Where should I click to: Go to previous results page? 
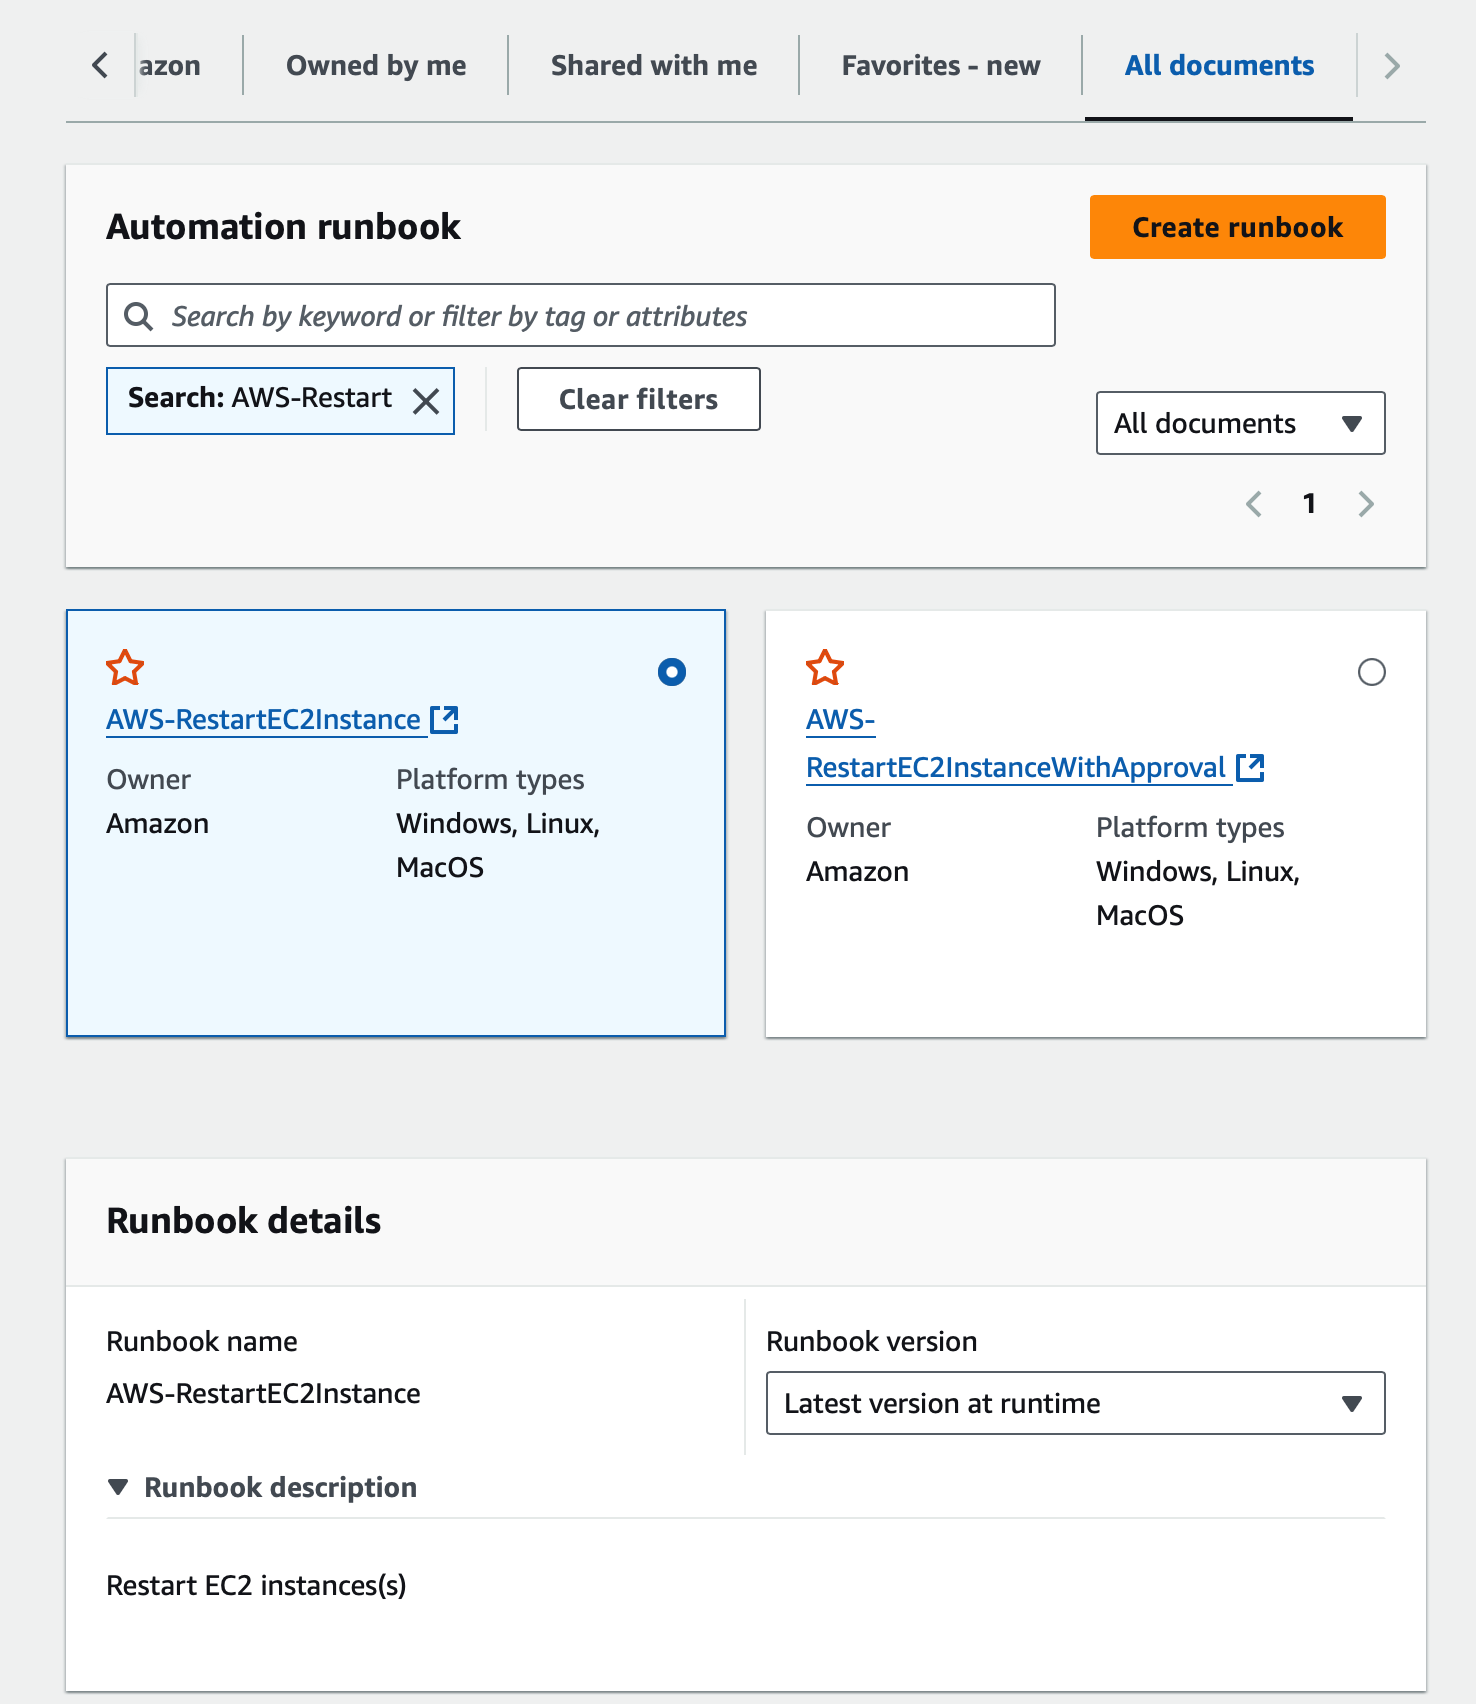(1254, 503)
